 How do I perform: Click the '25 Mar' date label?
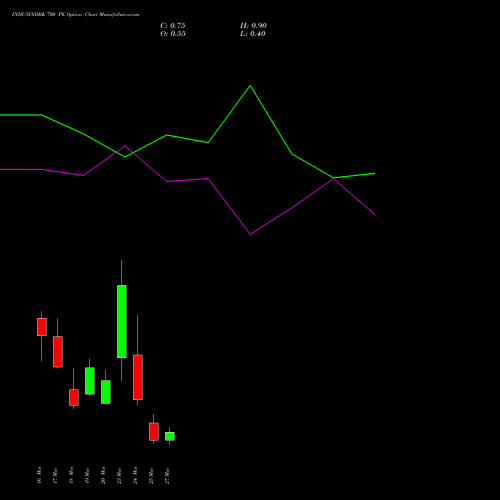coord(151,475)
